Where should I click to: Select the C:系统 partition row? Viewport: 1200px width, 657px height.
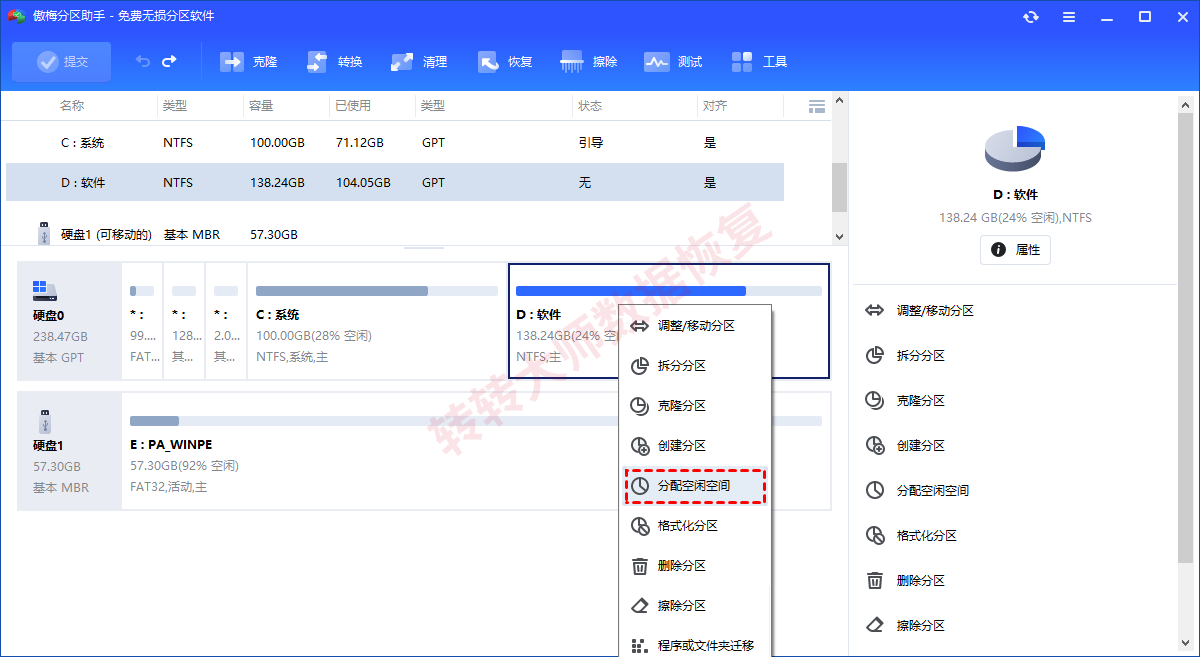click(x=395, y=143)
